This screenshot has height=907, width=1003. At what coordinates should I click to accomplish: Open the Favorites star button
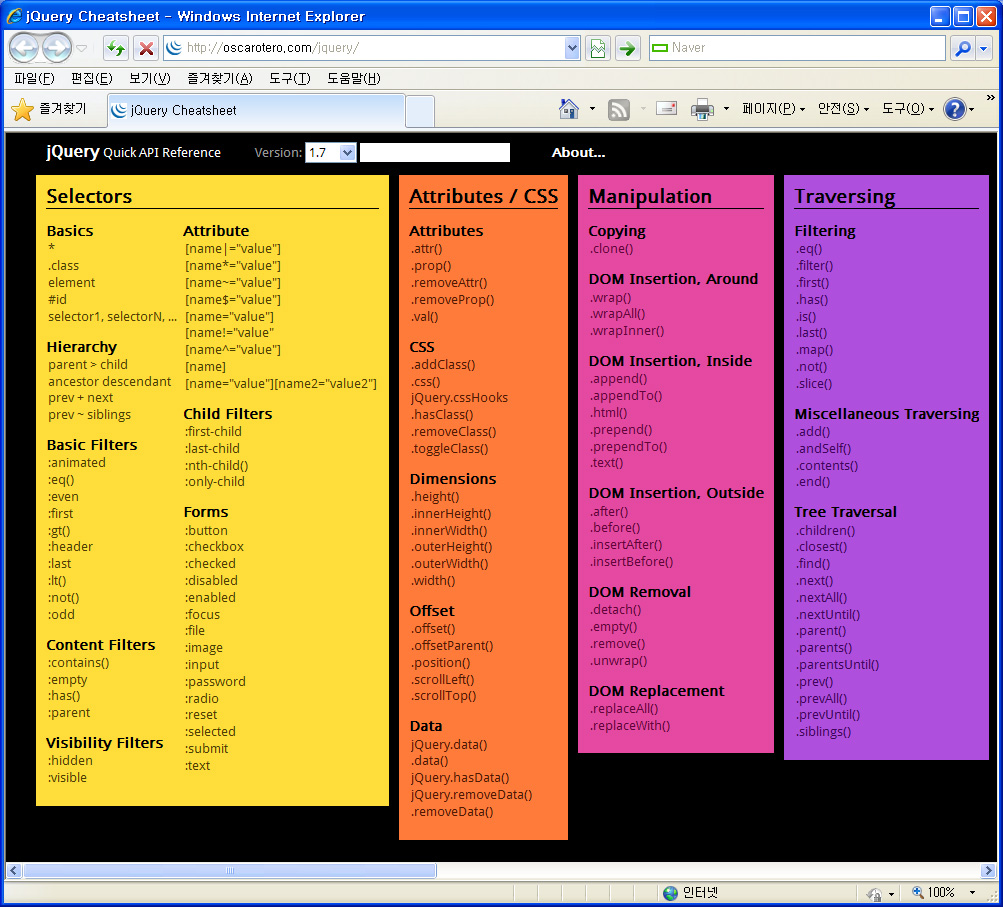click(x=49, y=109)
